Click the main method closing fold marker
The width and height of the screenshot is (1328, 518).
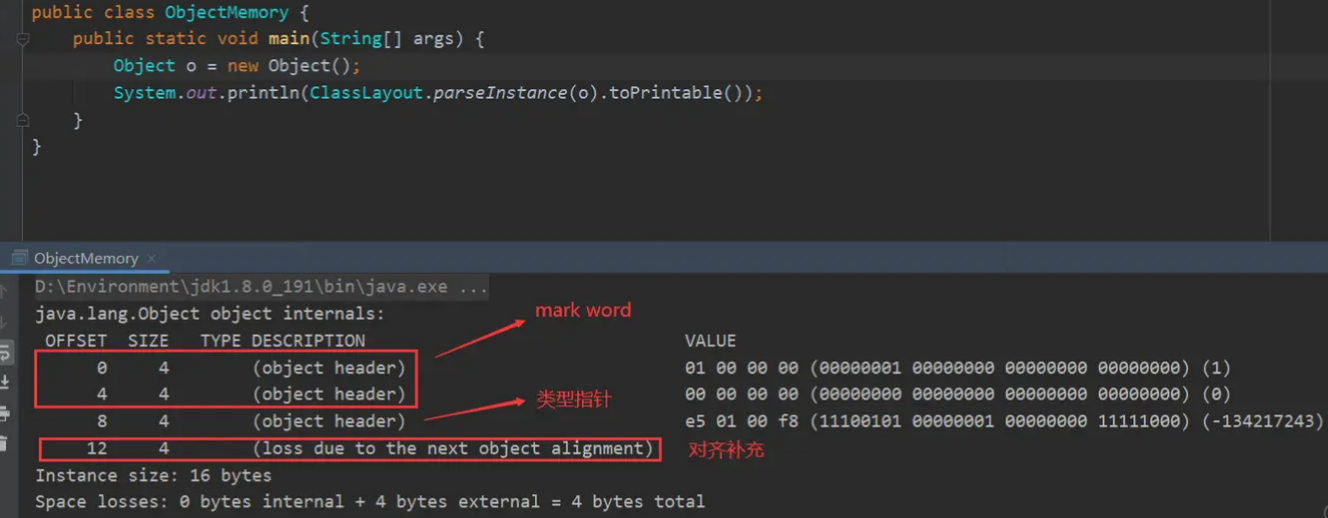(23, 120)
